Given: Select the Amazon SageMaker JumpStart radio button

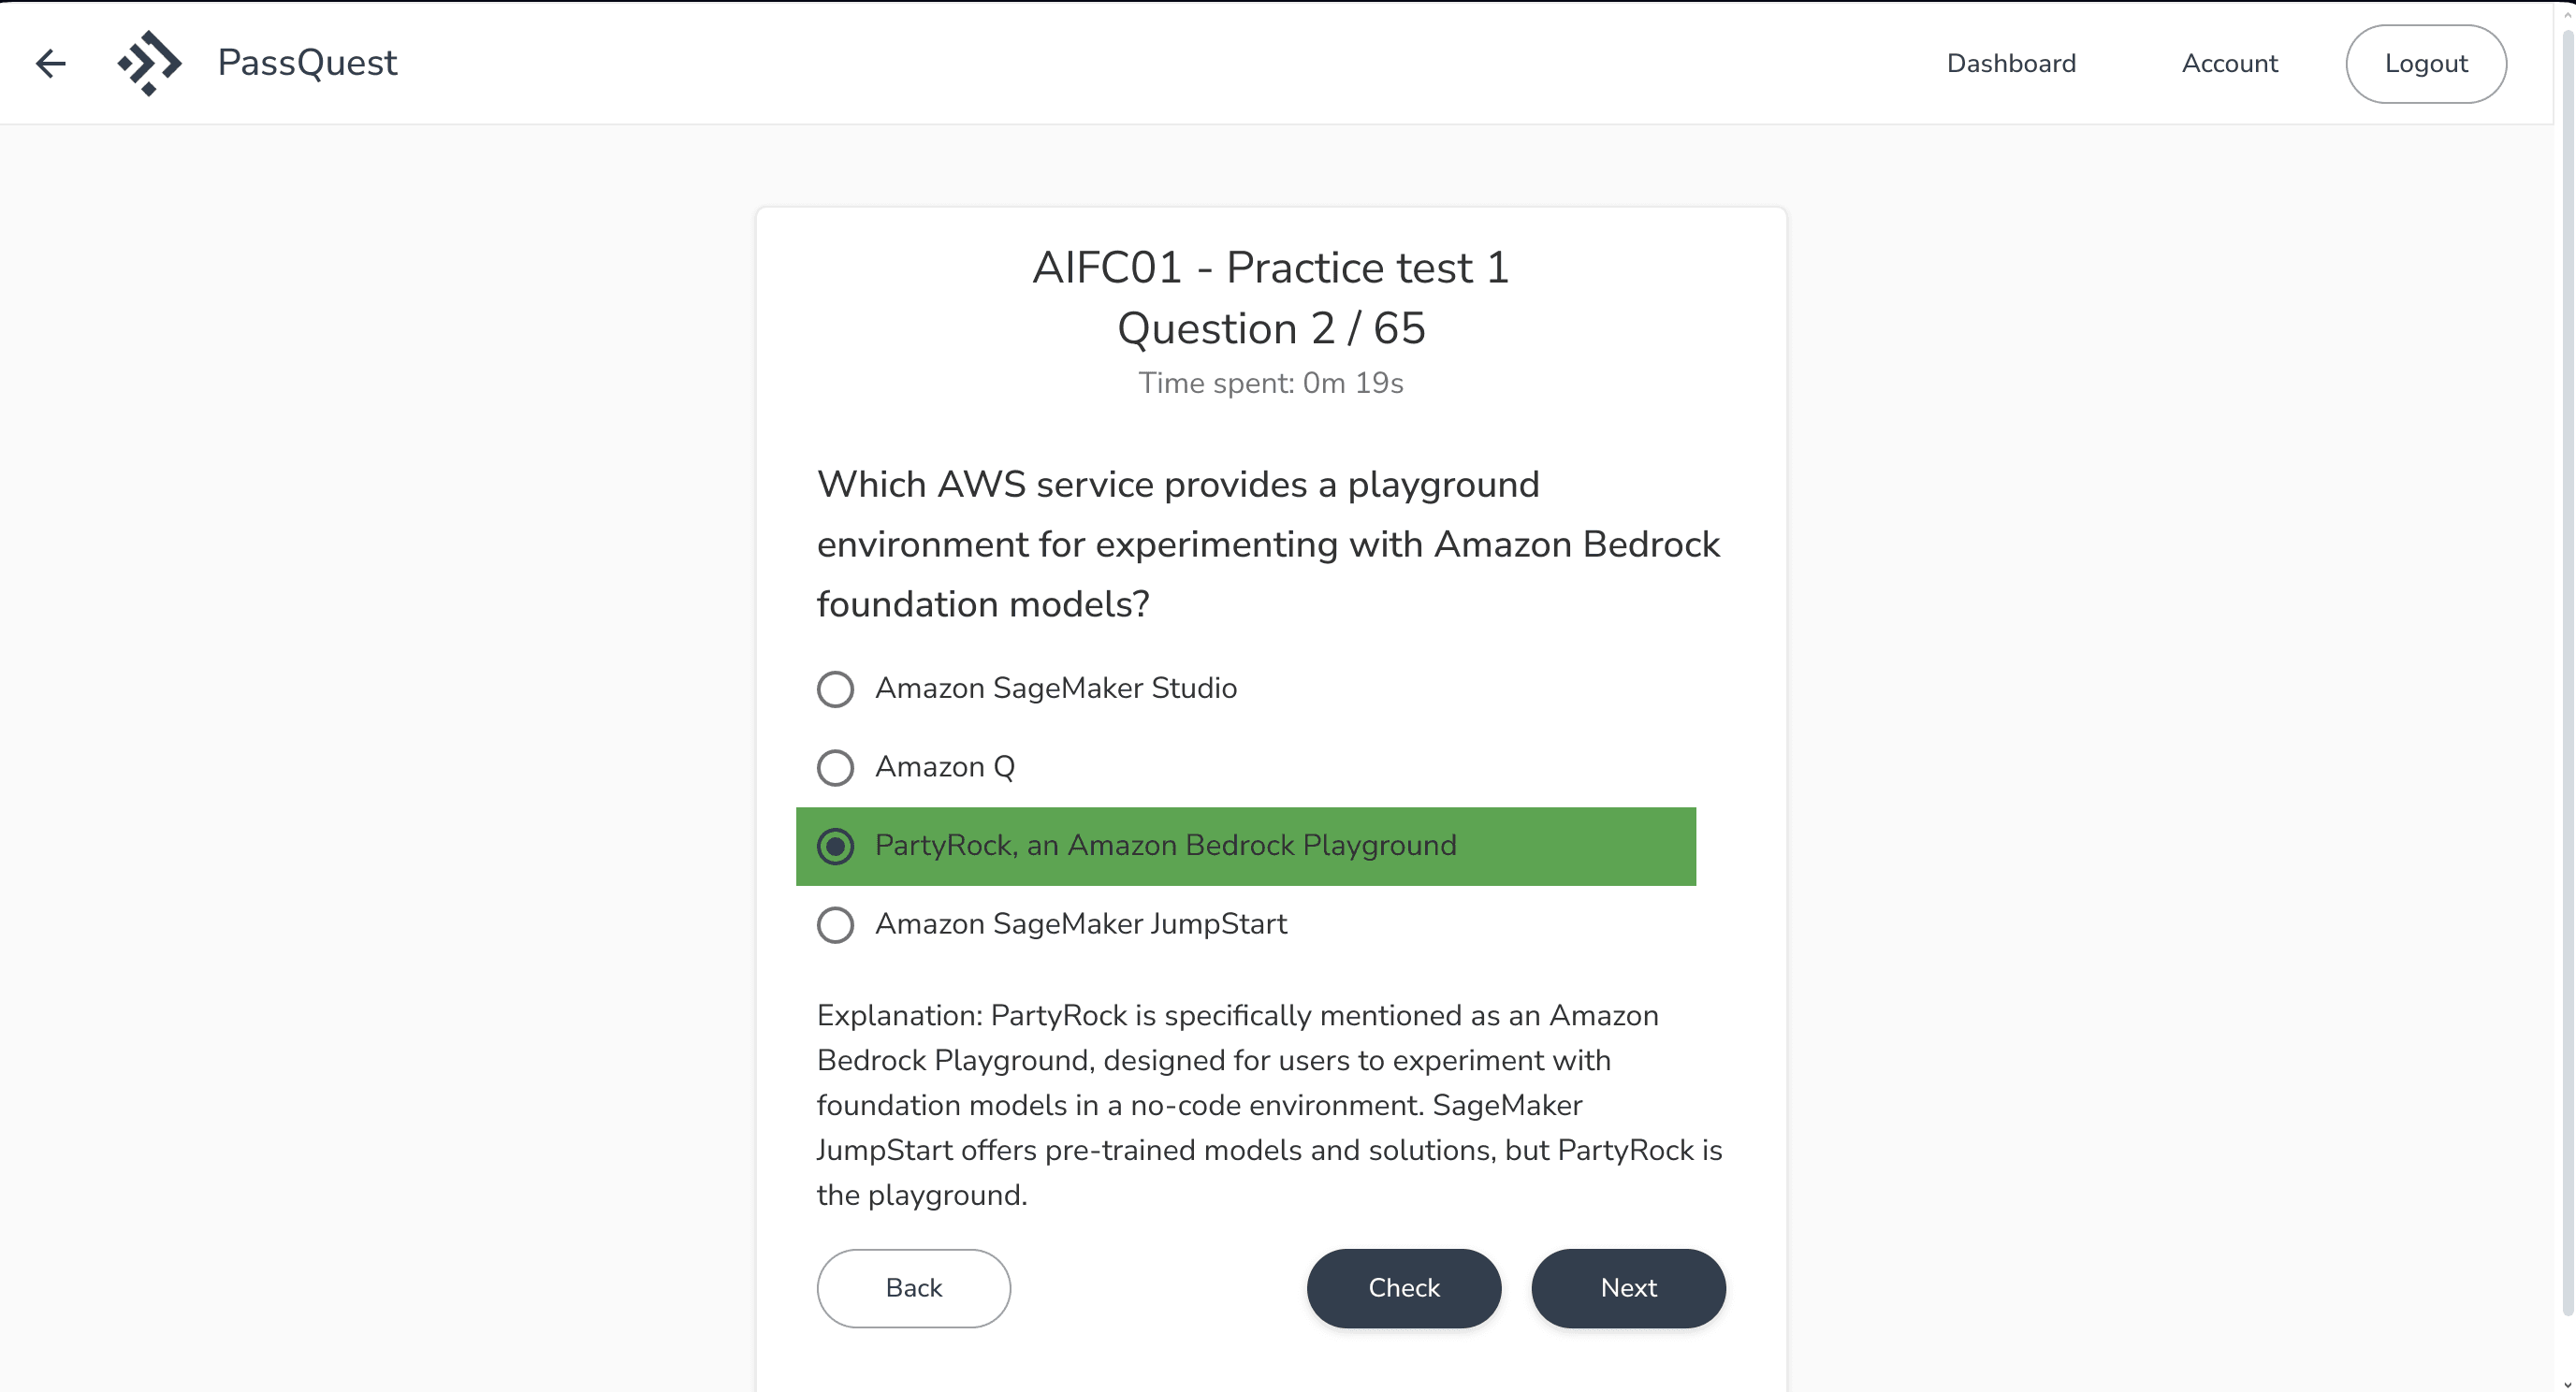Looking at the screenshot, I should pos(835,925).
